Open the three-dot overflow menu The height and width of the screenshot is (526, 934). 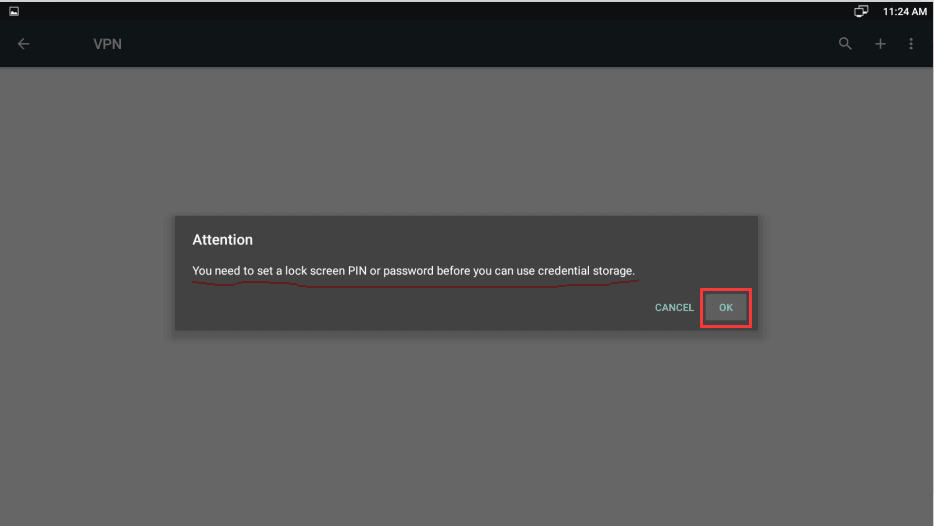click(911, 43)
